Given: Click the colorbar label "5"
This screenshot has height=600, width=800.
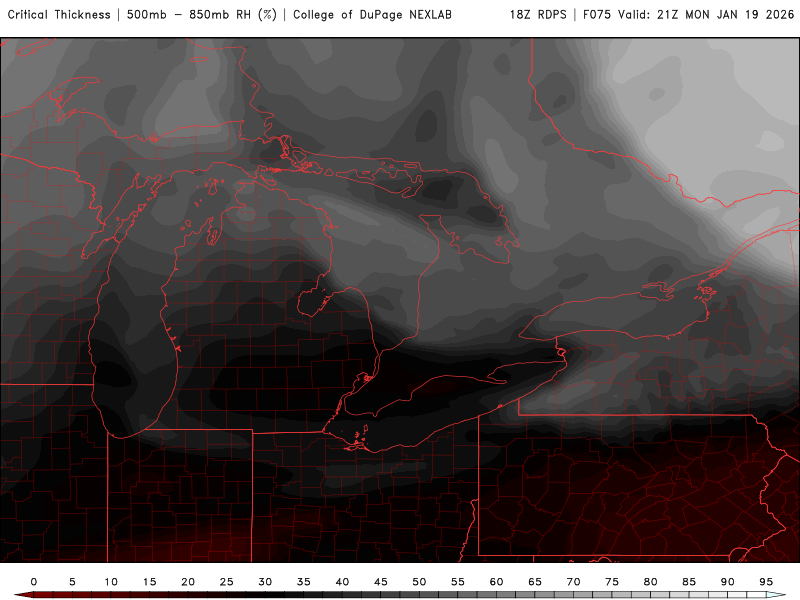Looking at the screenshot, I should (72, 582).
